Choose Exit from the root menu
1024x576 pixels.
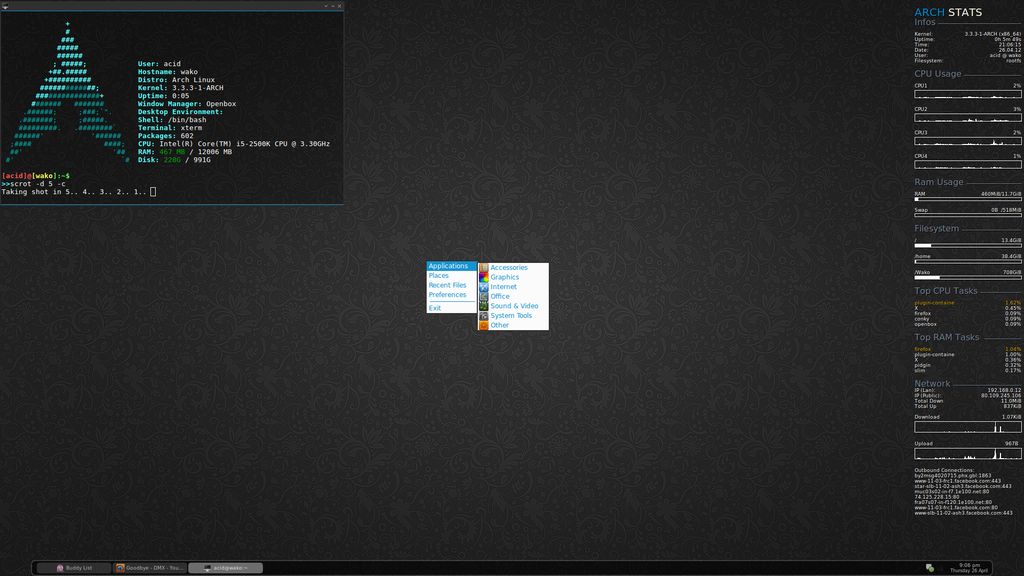point(435,308)
